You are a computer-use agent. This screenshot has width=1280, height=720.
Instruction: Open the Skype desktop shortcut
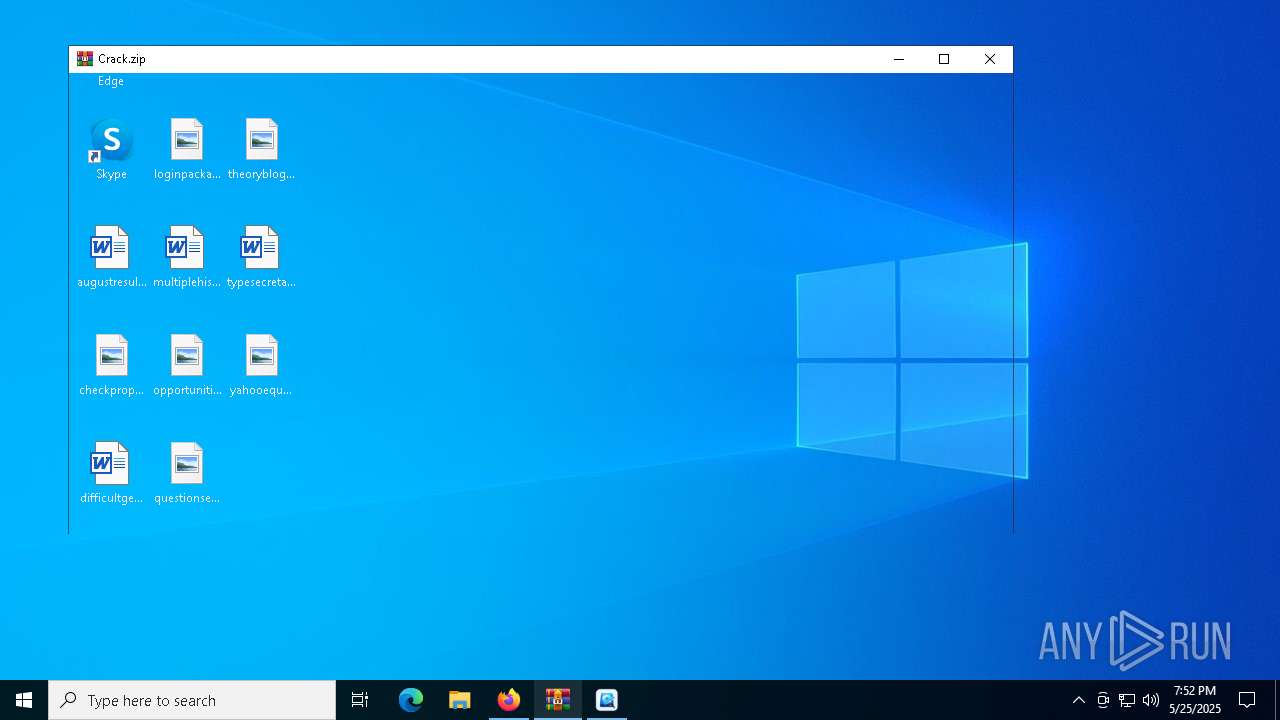coord(111,150)
